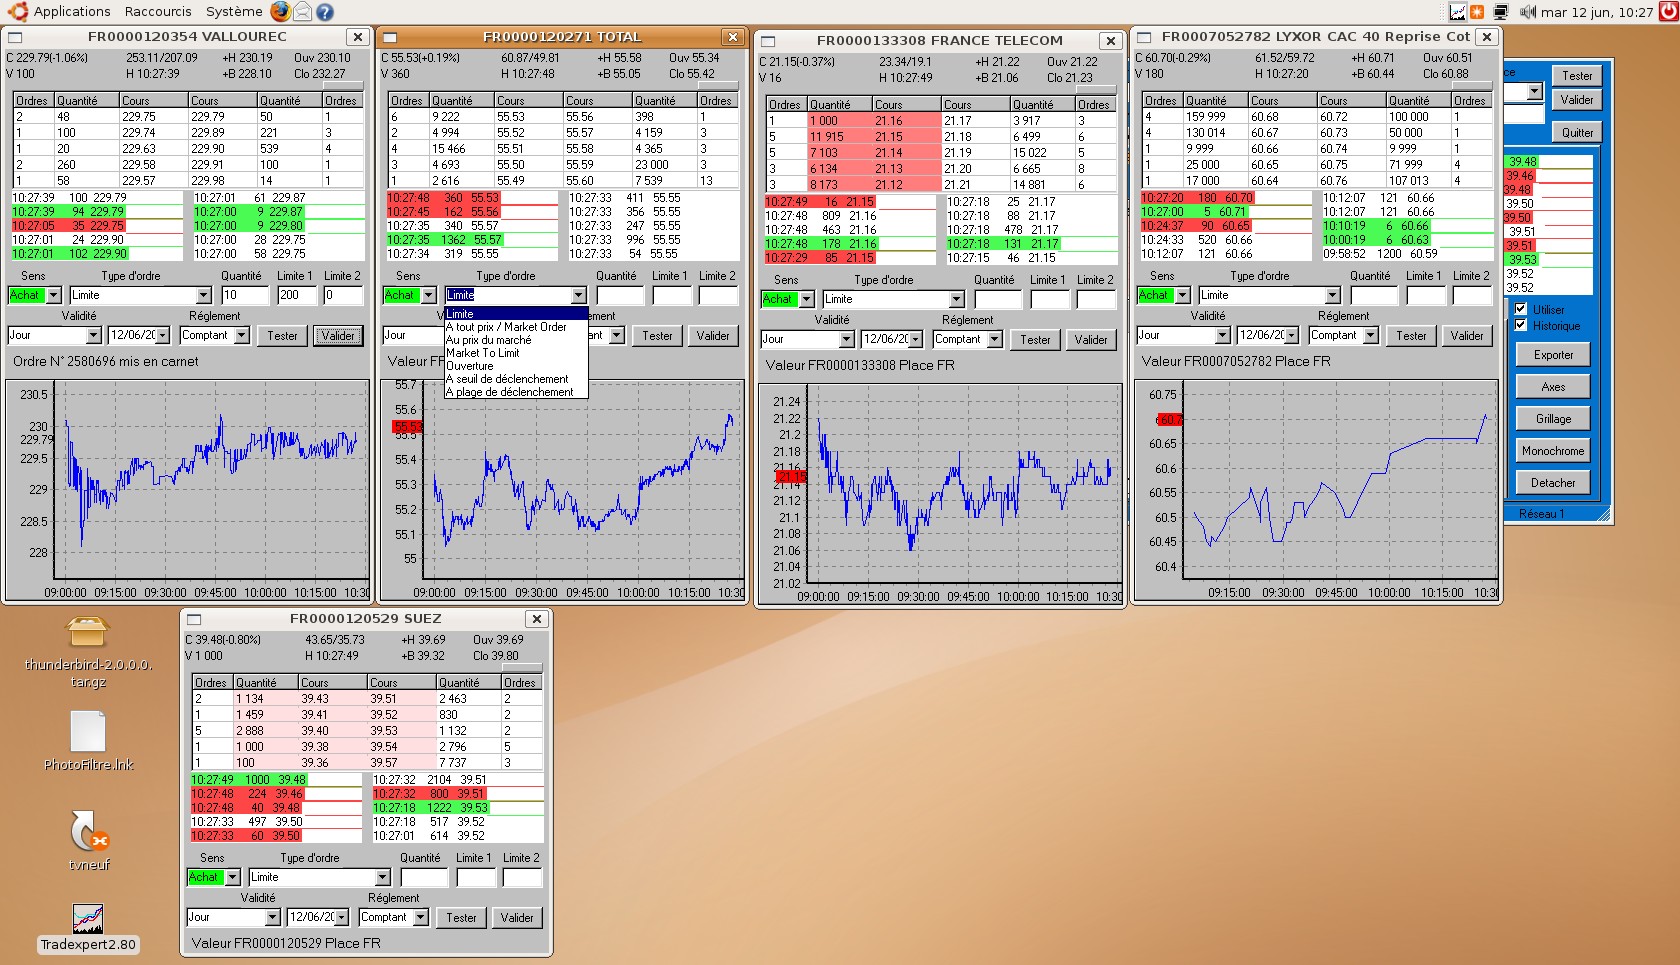The image size is (1680, 965).
Task: Choose 'A plage de déclenchement' order type
Action: coord(516,392)
